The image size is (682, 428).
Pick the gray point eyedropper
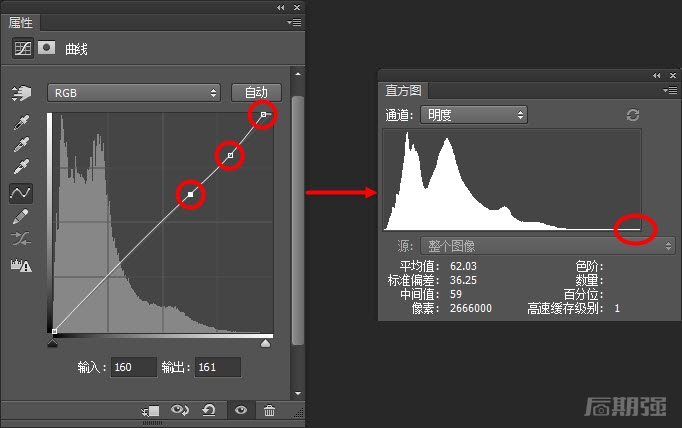[x=21, y=144]
